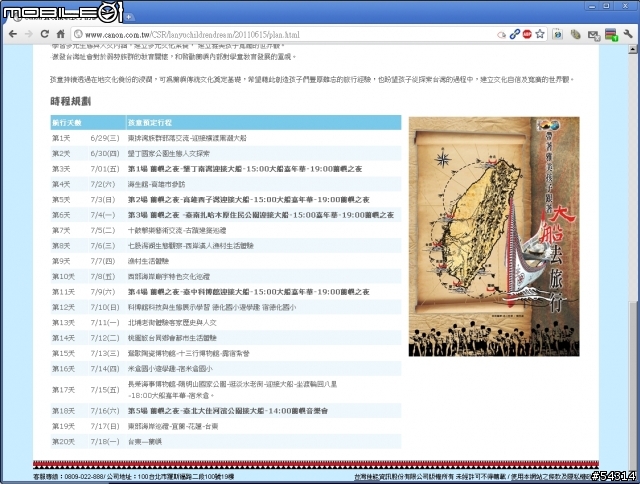Click the date 7/9(六) in the schedule
The image size is (640, 484).
click(103, 292)
